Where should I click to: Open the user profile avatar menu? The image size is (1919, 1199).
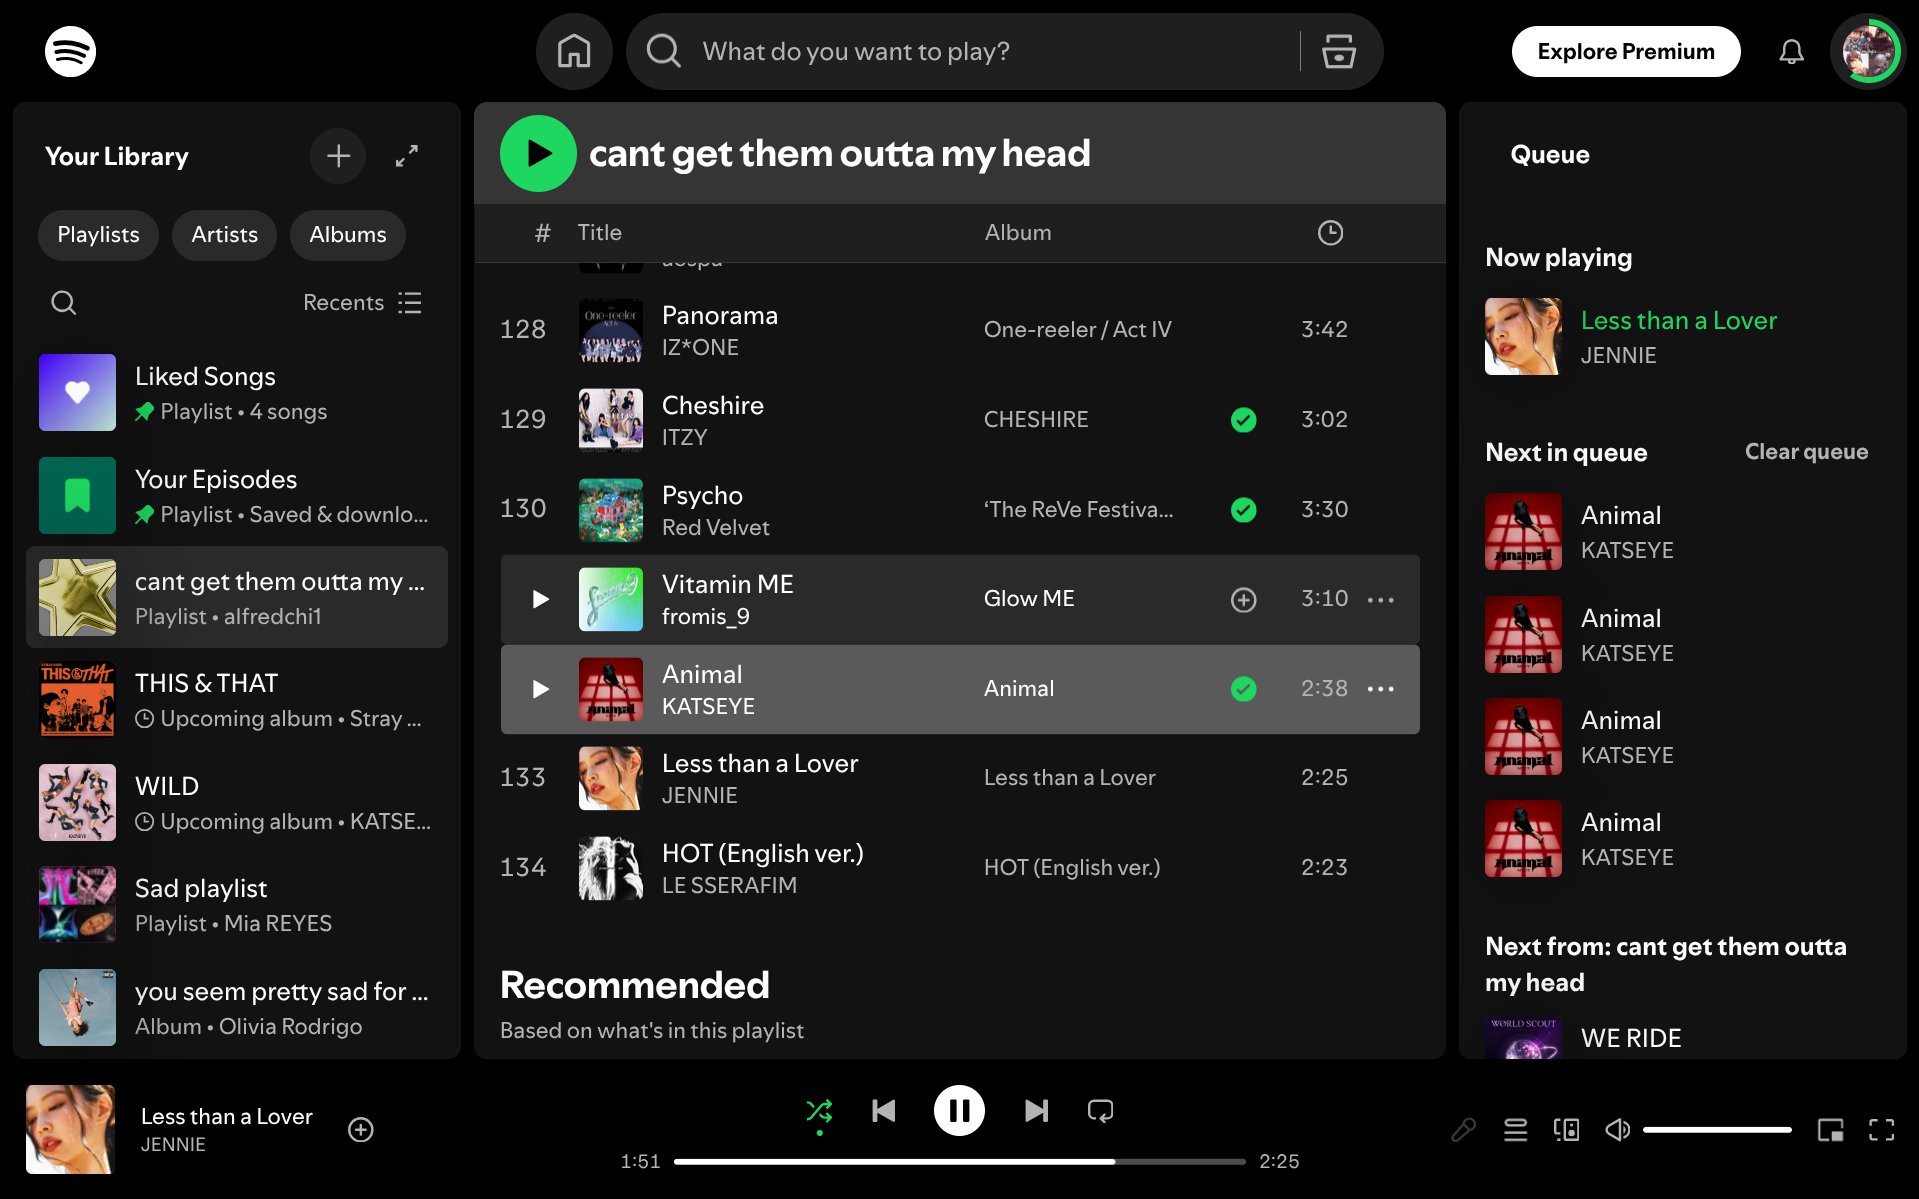[x=1868, y=51]
